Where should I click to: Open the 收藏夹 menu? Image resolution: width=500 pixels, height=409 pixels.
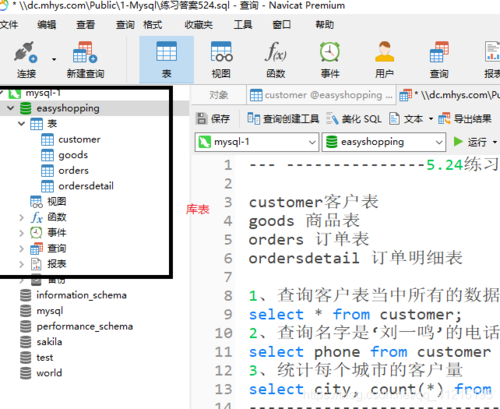pos(199,25)
